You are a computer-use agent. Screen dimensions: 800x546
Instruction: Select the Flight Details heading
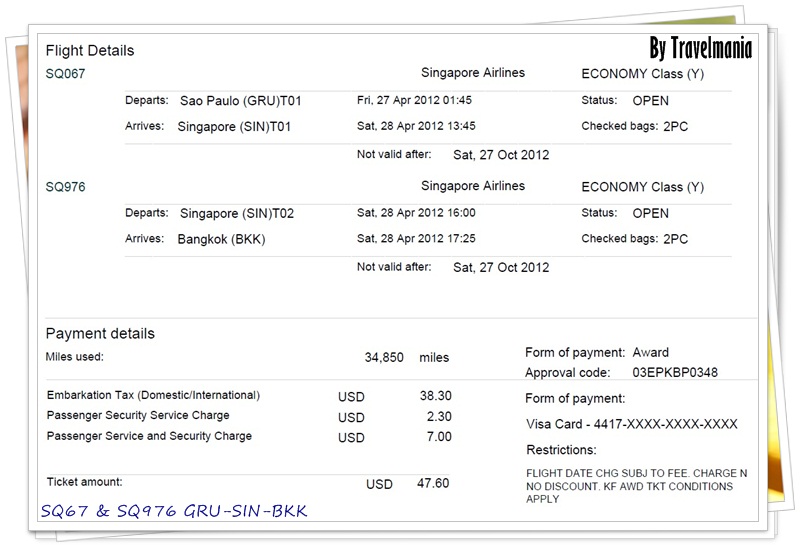(x=90, y=51)
